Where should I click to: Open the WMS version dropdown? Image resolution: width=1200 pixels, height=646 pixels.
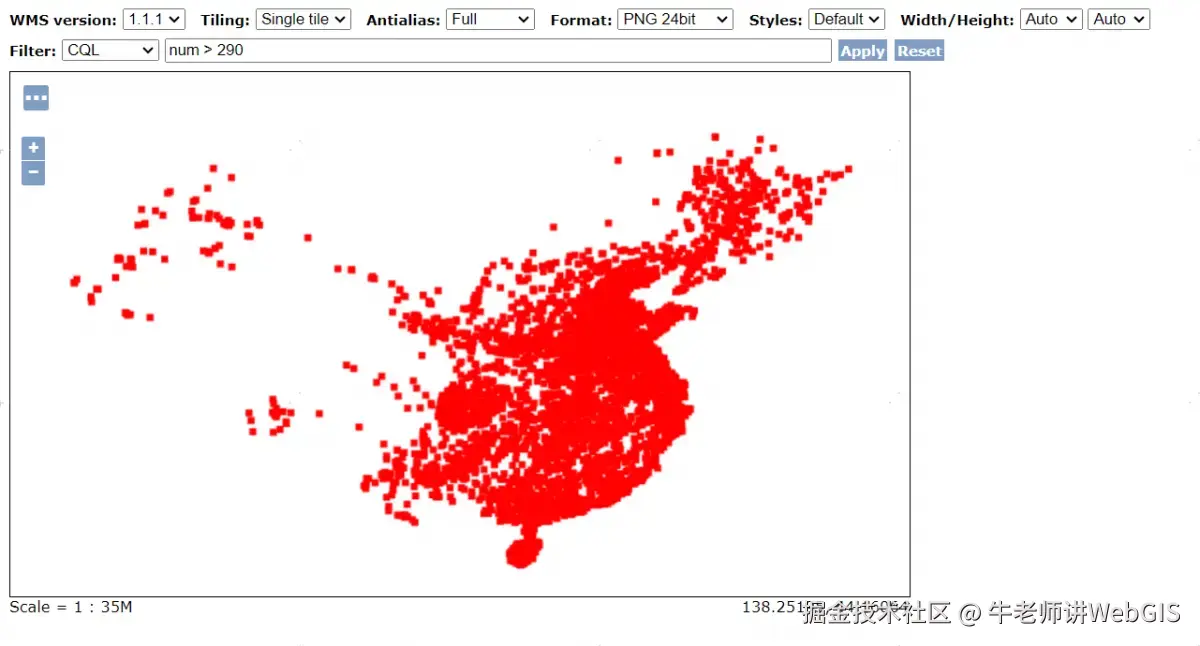(154, 19)
